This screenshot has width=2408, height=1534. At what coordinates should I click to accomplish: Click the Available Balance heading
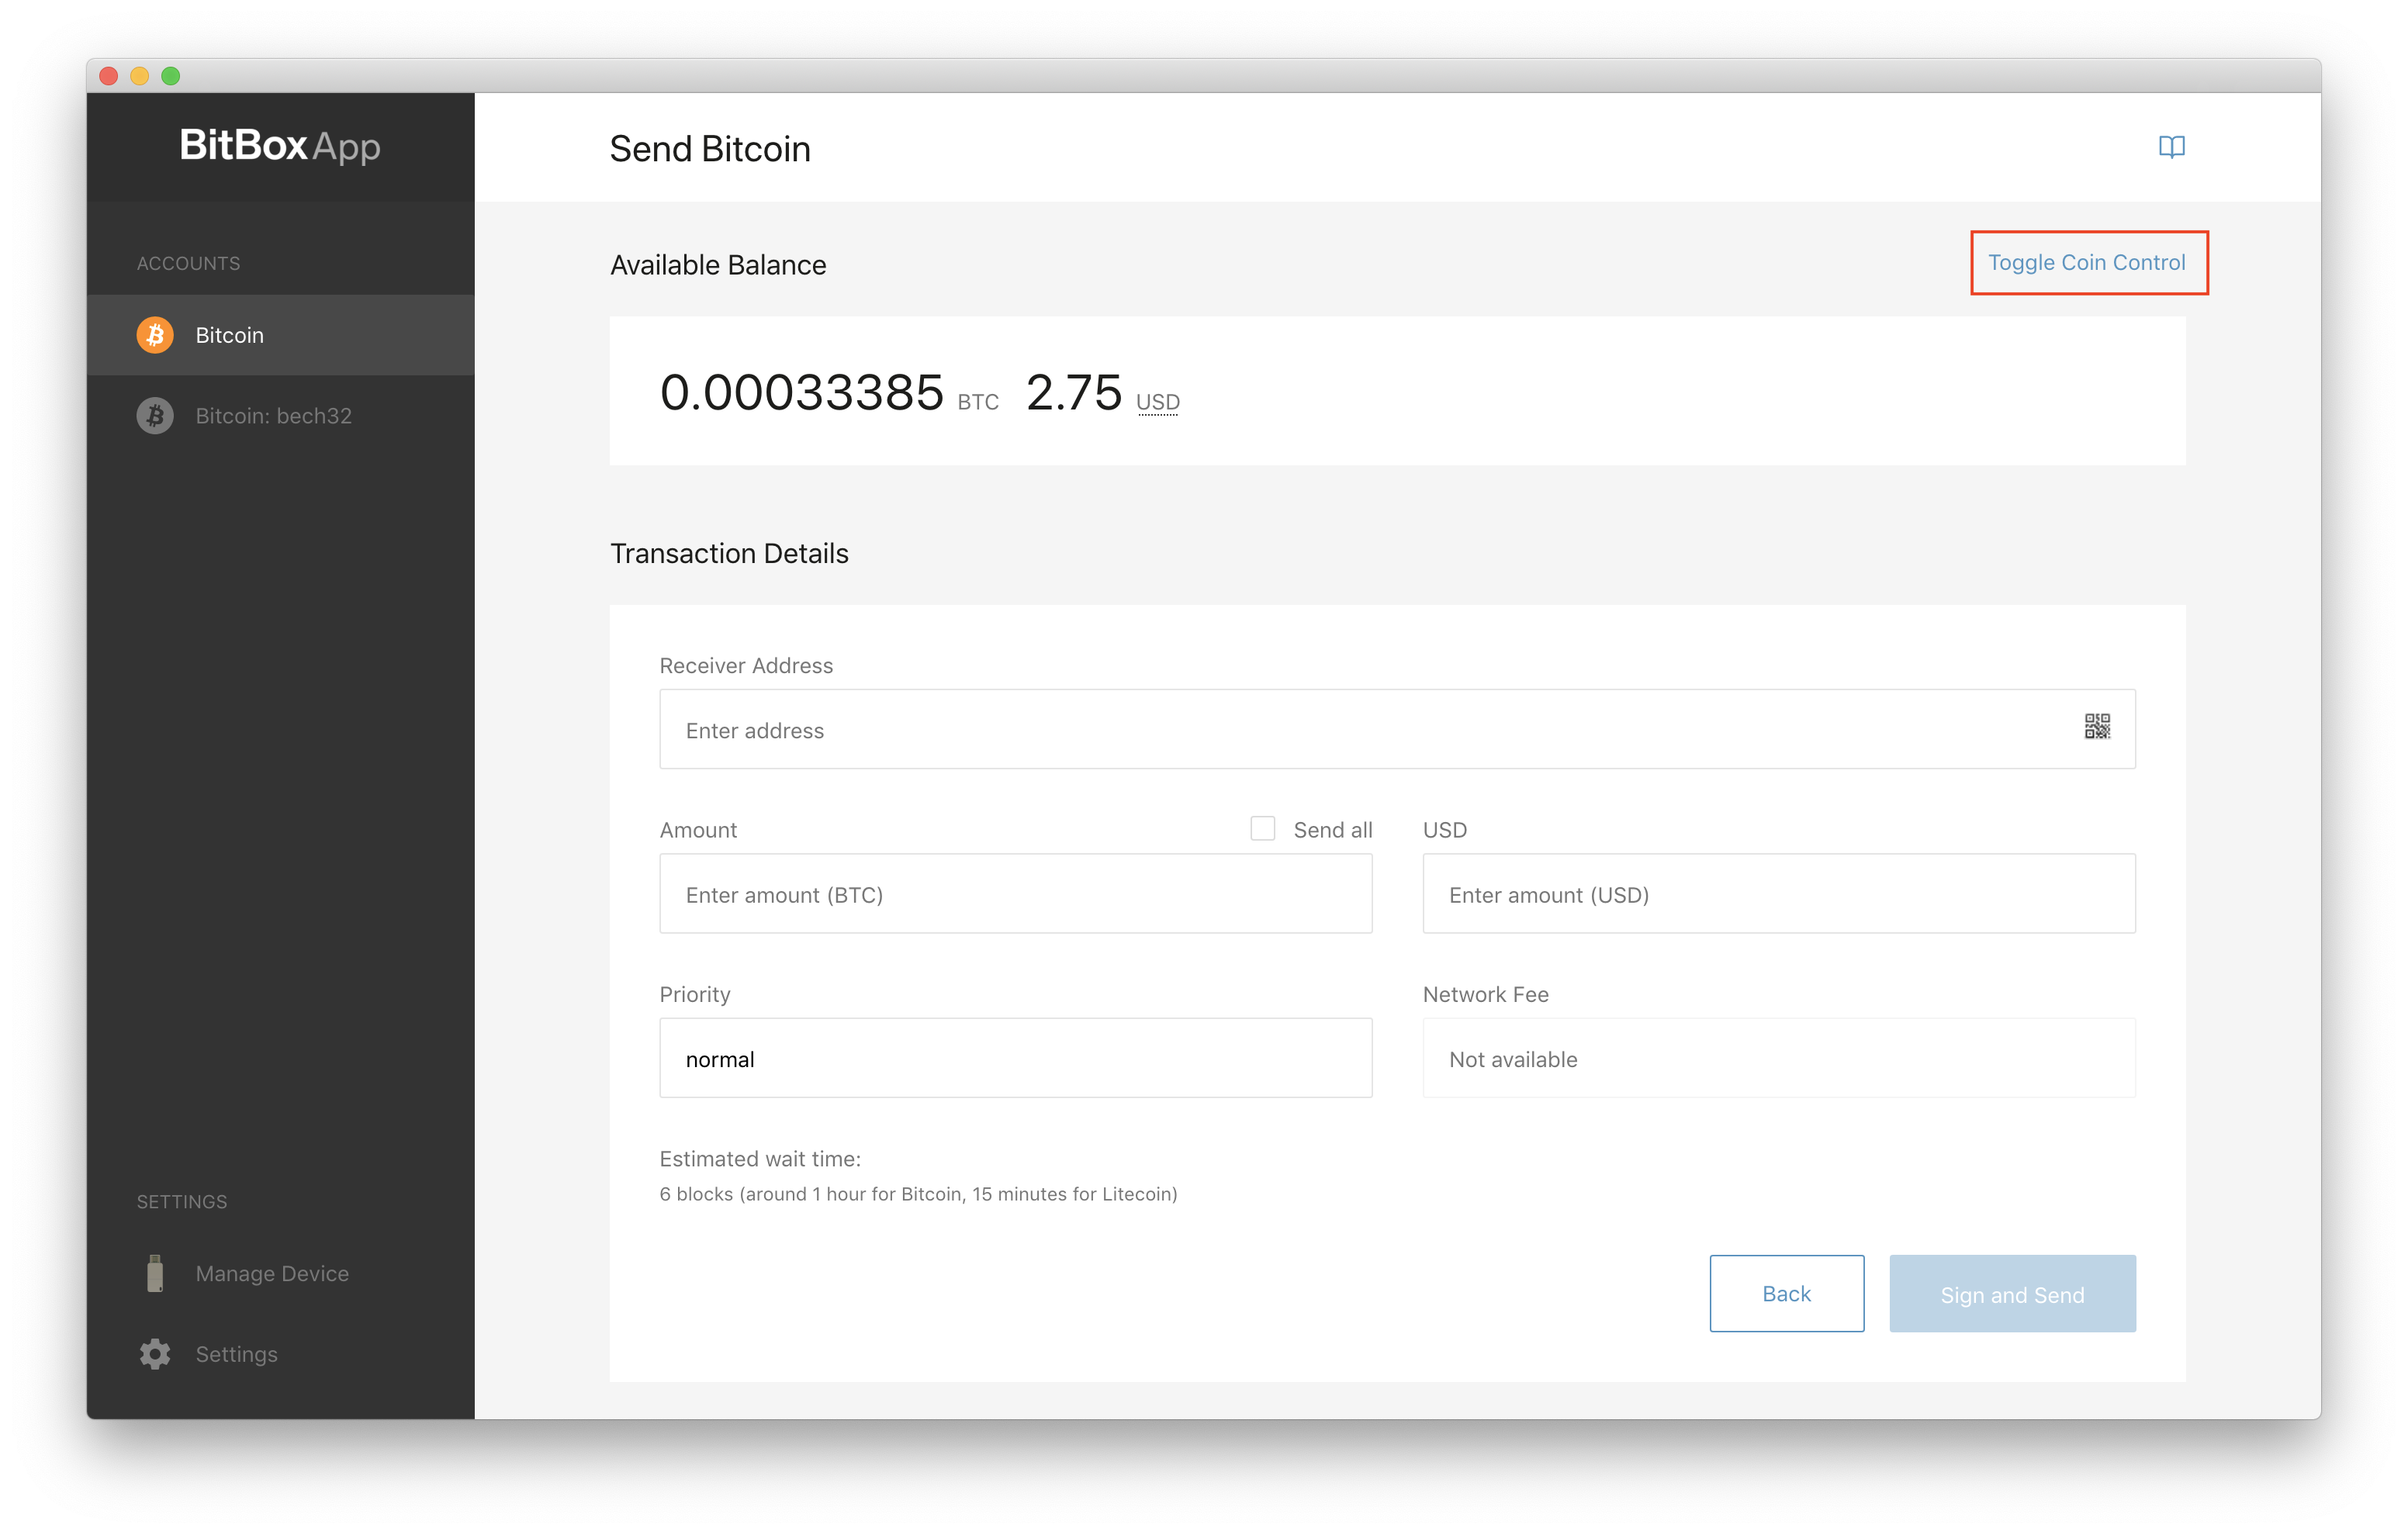718,265
